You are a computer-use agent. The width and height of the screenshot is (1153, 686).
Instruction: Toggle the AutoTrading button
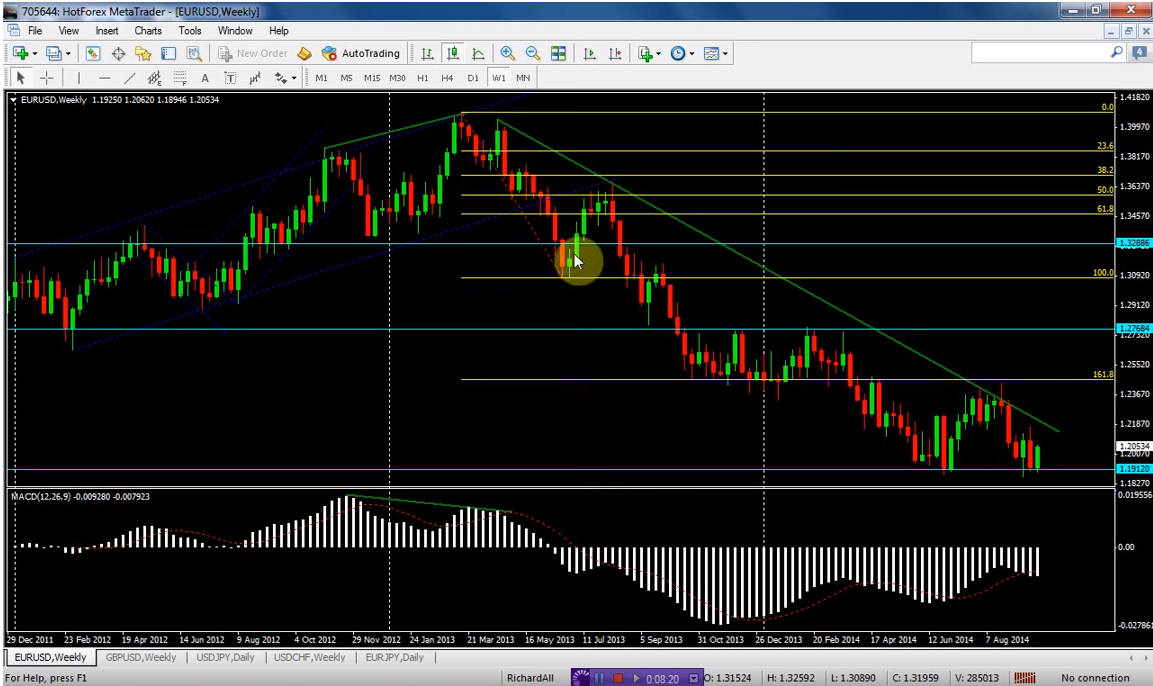pos(361,53)
